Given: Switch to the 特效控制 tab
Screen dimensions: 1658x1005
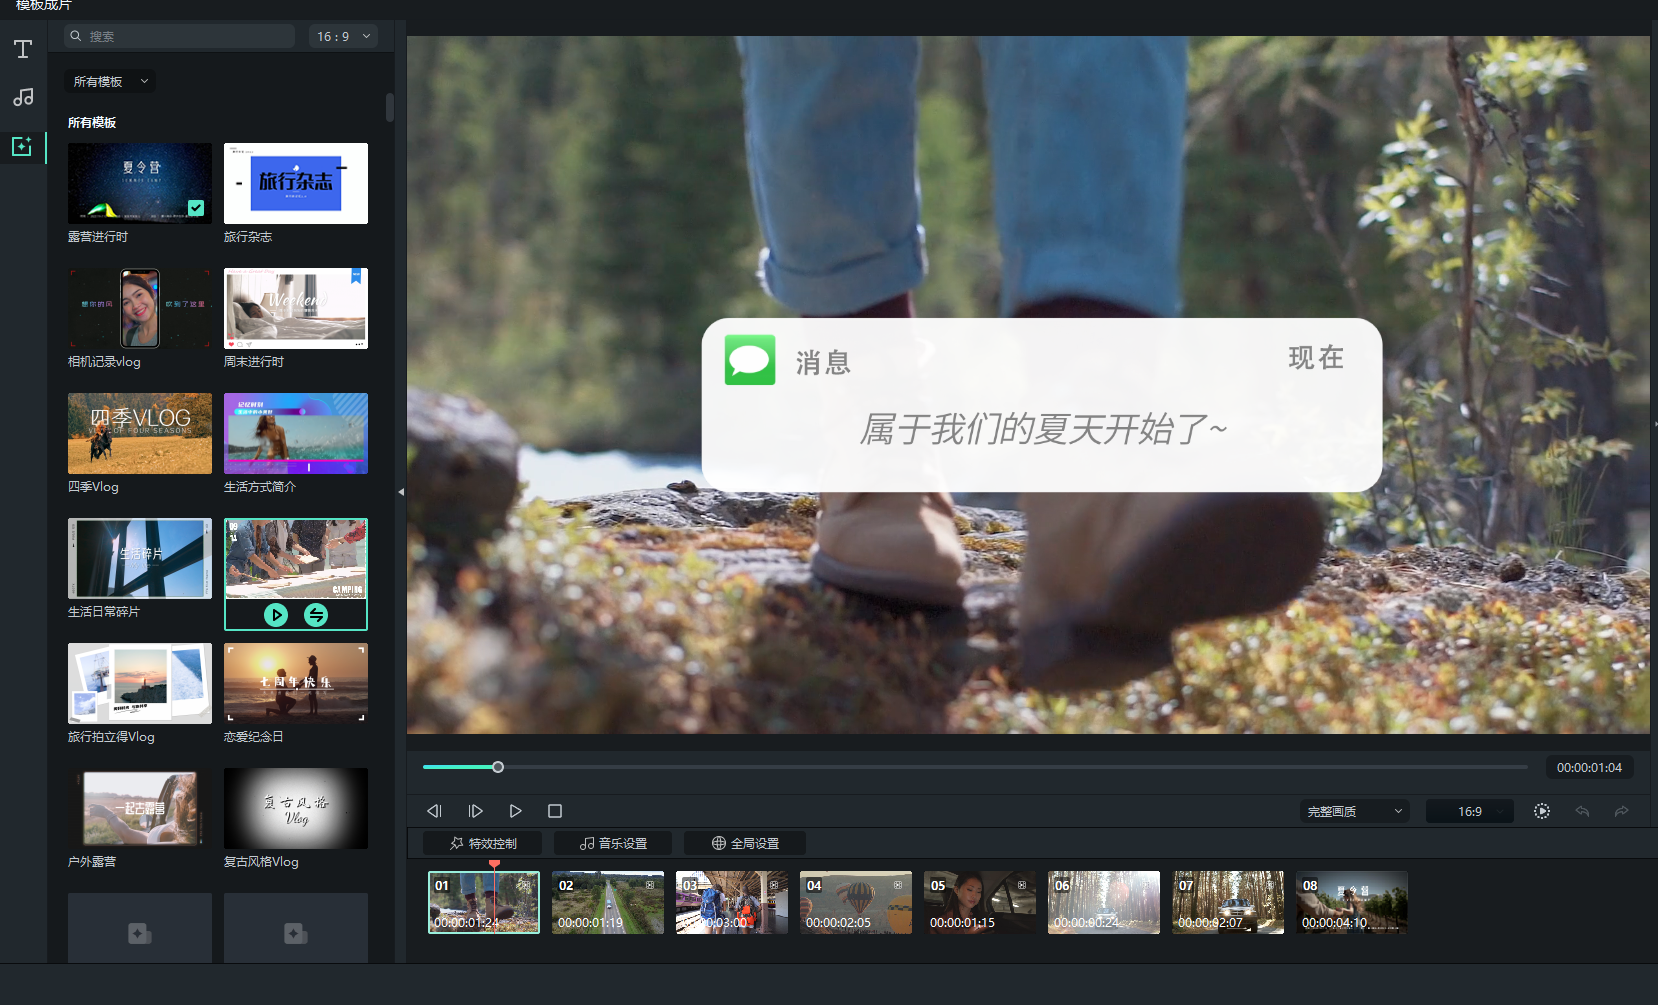Looking at the screenshot, I should (x=483, y=843).
